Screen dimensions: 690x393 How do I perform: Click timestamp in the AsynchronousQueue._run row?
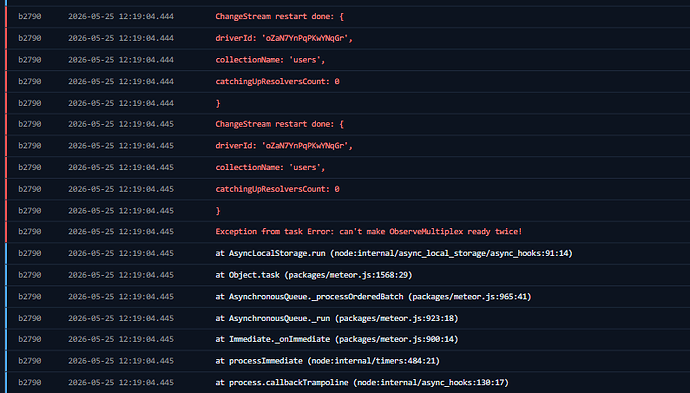click(121, 318)
